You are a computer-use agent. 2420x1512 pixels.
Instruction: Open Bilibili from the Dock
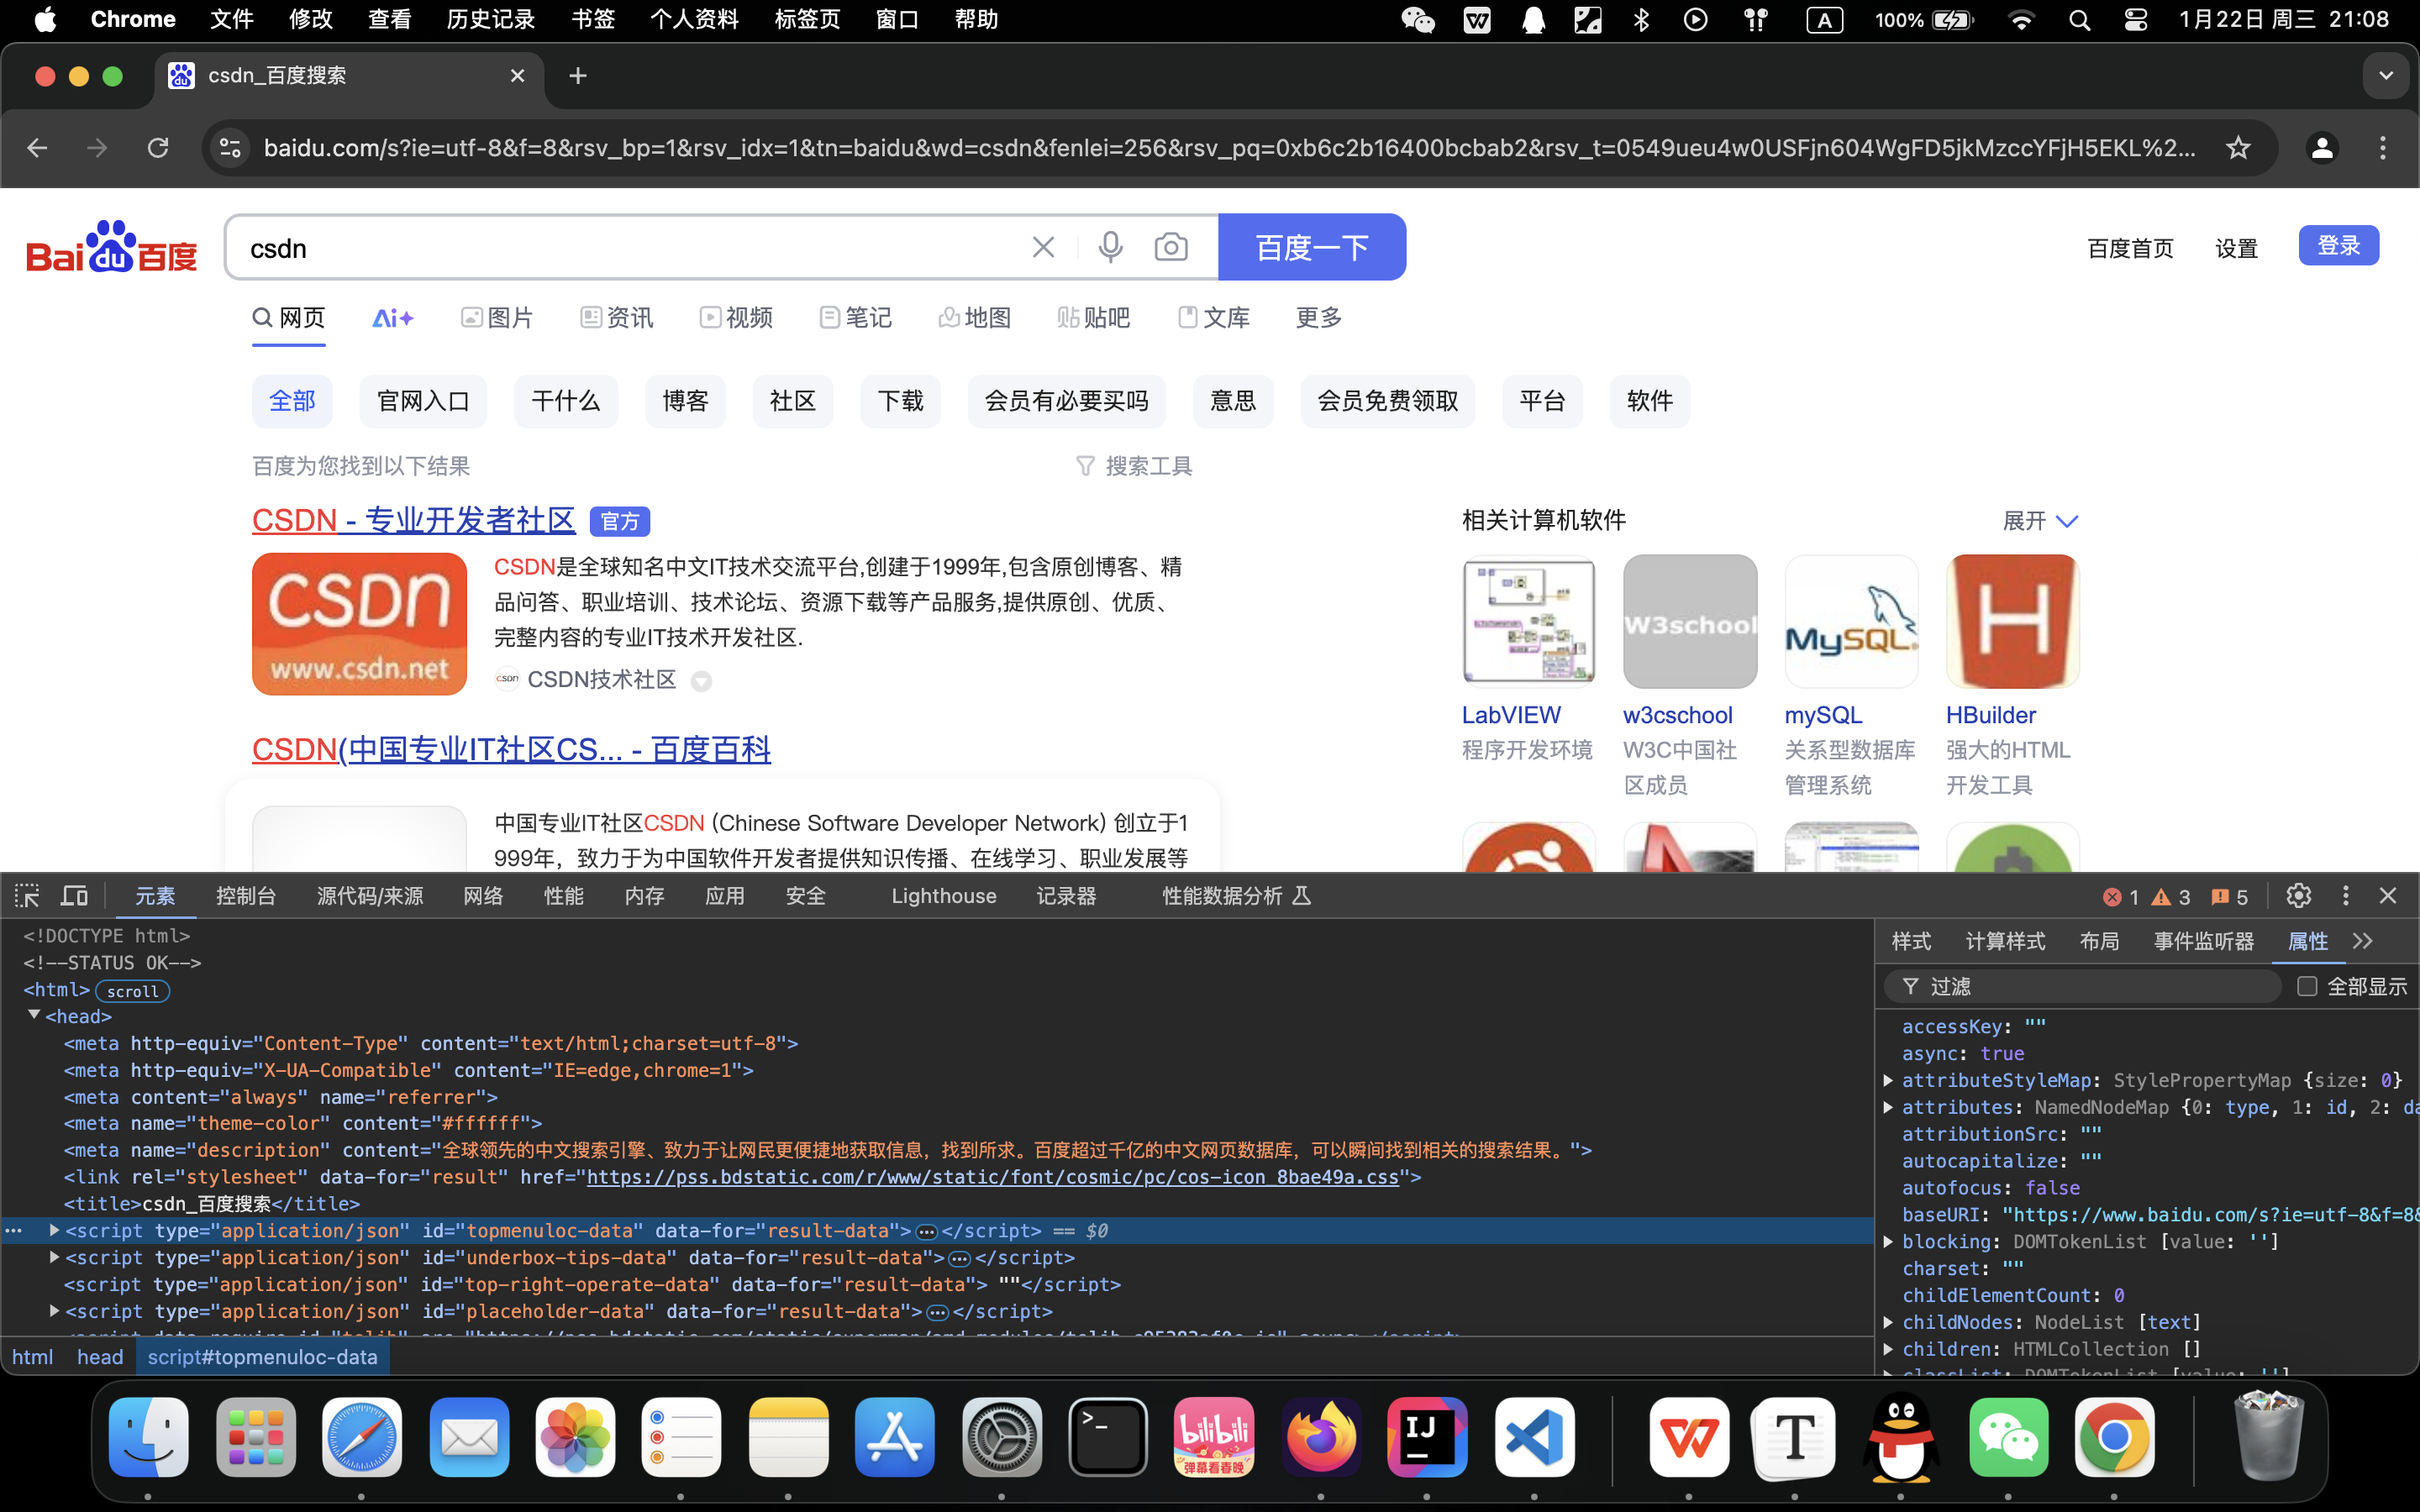(1214, 1437)
